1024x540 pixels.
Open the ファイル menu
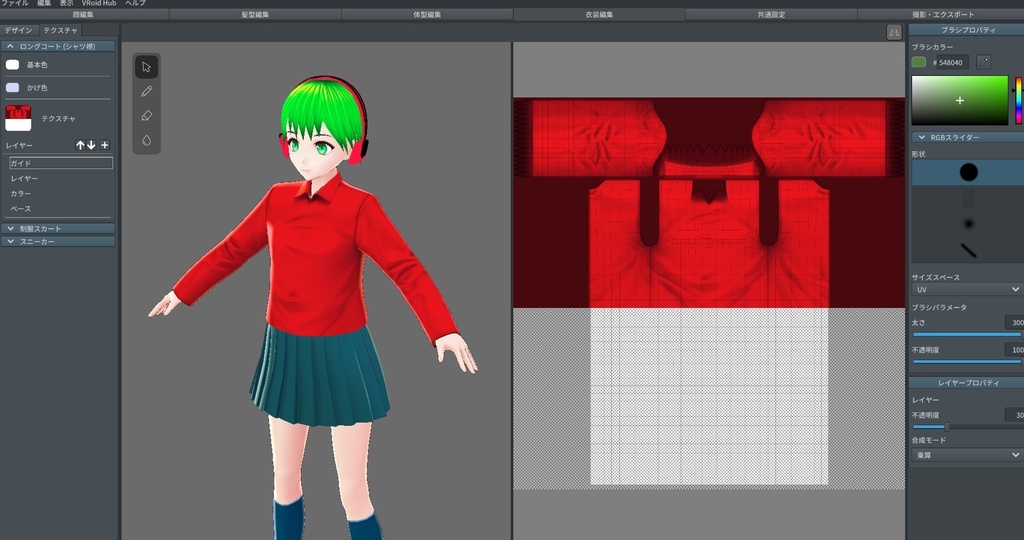pos(14,3)
